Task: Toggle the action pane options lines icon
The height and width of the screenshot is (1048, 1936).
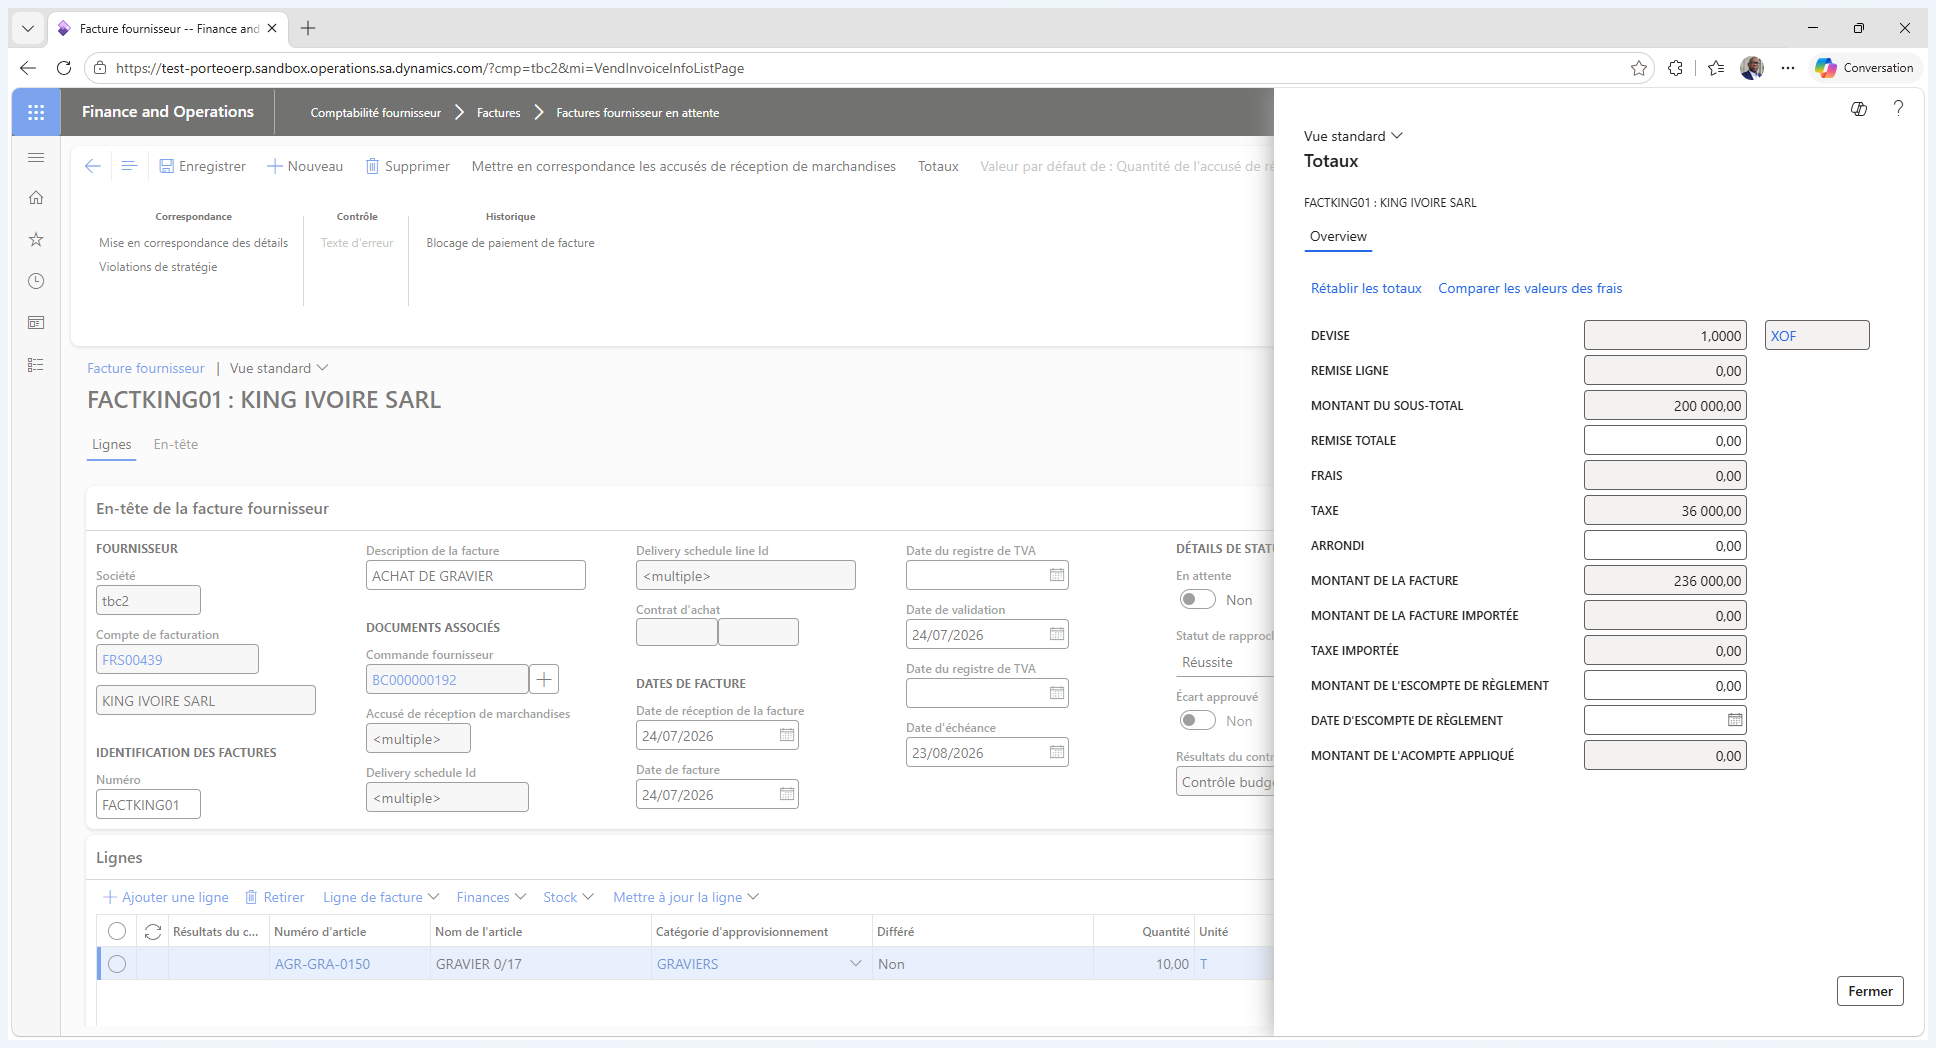Action: point(129,166)
